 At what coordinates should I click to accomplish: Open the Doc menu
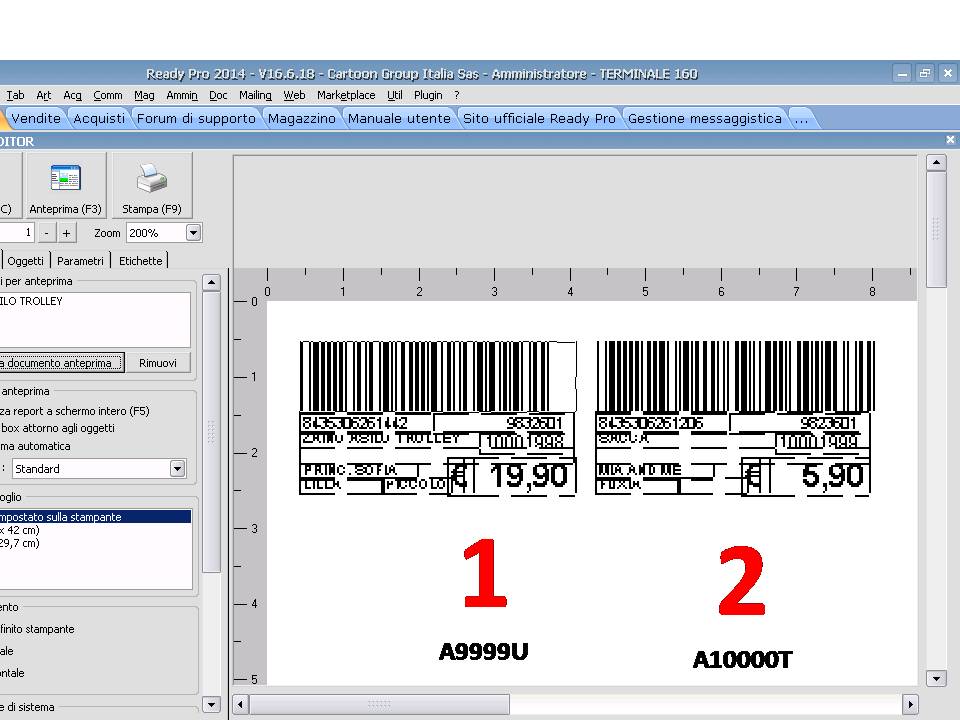tap(218, 95)
